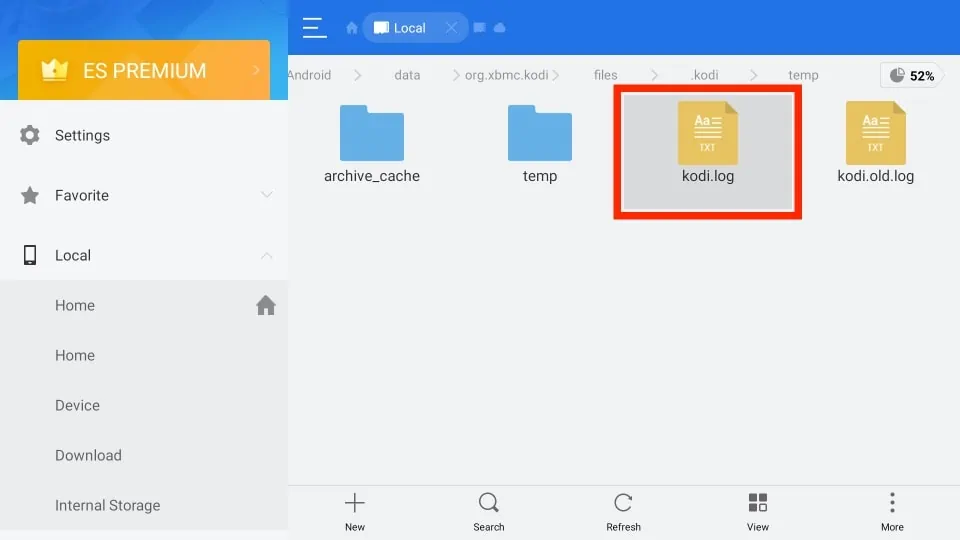960x540 pixels.
Task: Open the 52% storage analyzer indicator
Action: pyautogui.click(x=912, y=75)
